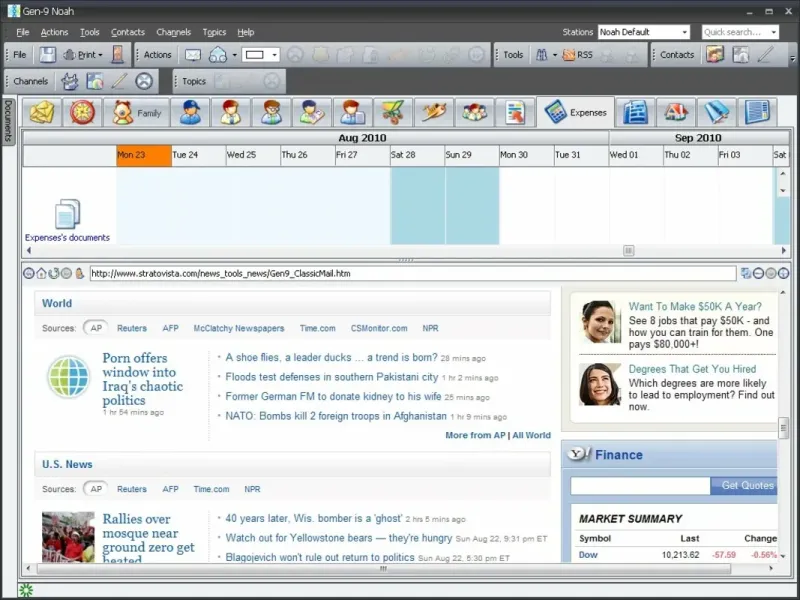
Task: Click the Get Quotes button
Action: point(743,486)
